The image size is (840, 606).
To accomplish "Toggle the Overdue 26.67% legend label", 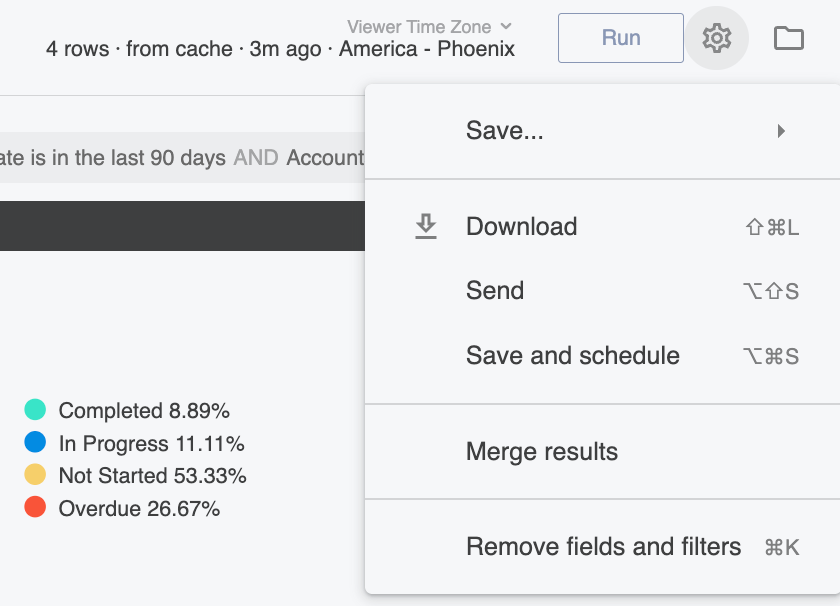I will pos(139,508).
